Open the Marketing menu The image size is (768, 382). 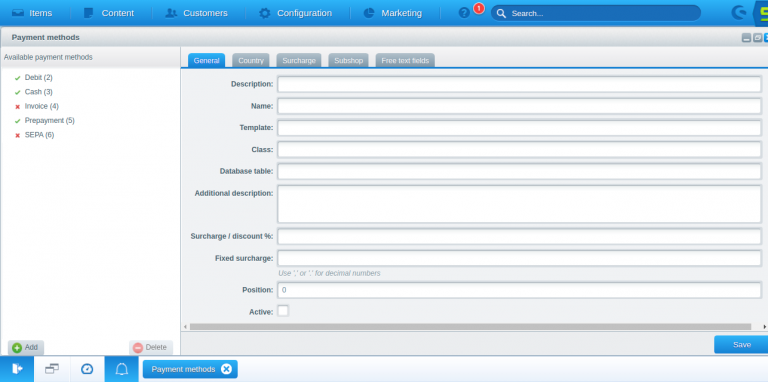(393, 13)
